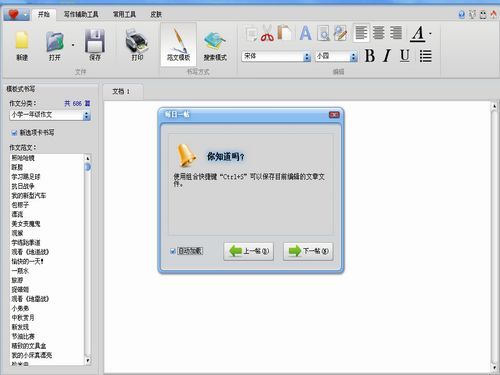Open the 皮肤 ribbon tab

[x=156, y=14]
